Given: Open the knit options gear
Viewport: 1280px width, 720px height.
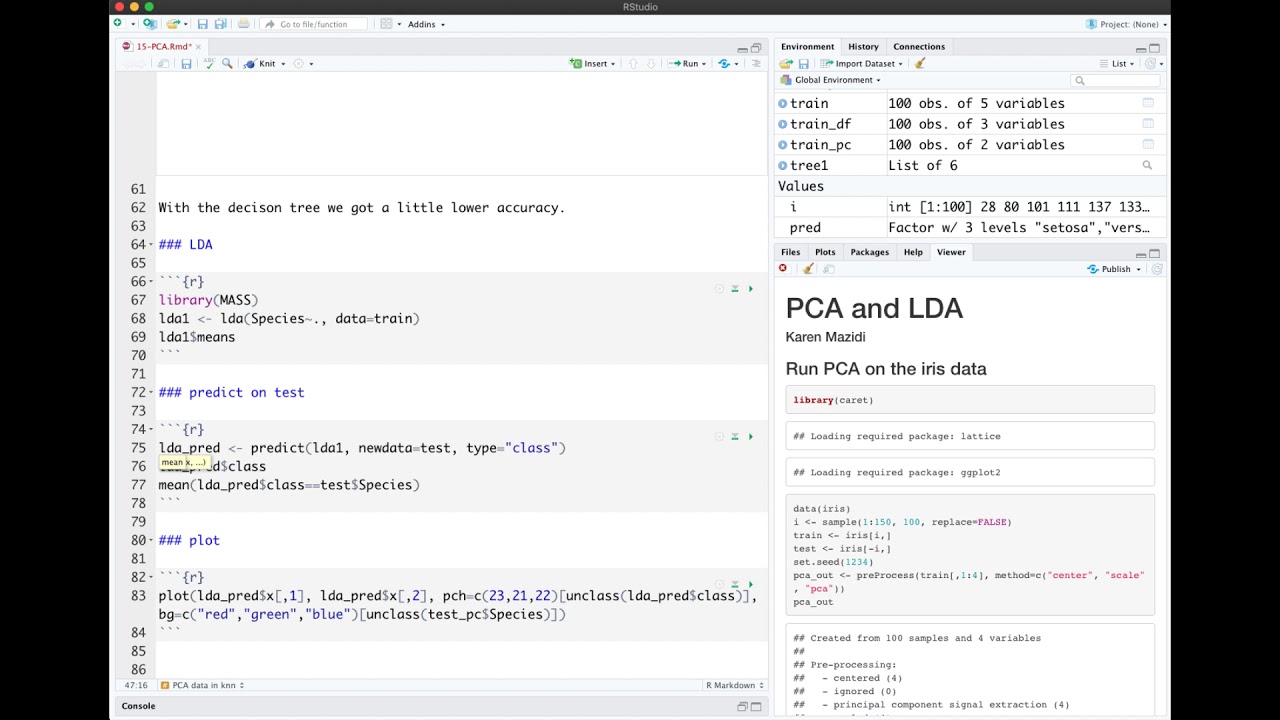Looking at the screenshot, I should tap(298, 63).
